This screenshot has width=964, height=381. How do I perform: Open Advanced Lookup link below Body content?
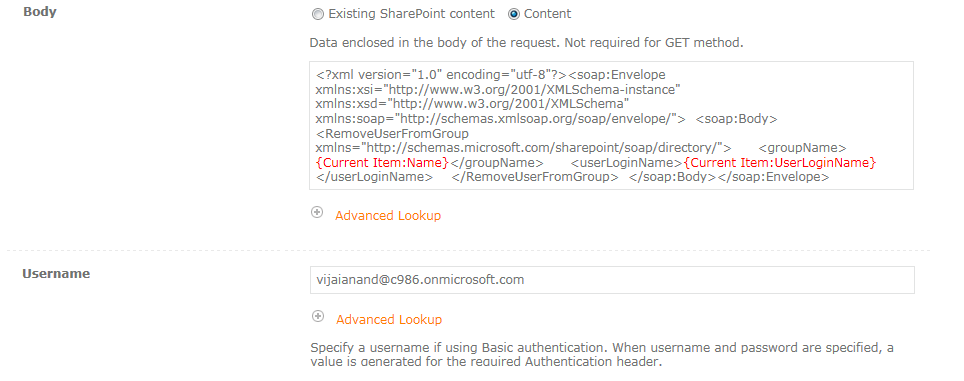[x=388, y=216]
